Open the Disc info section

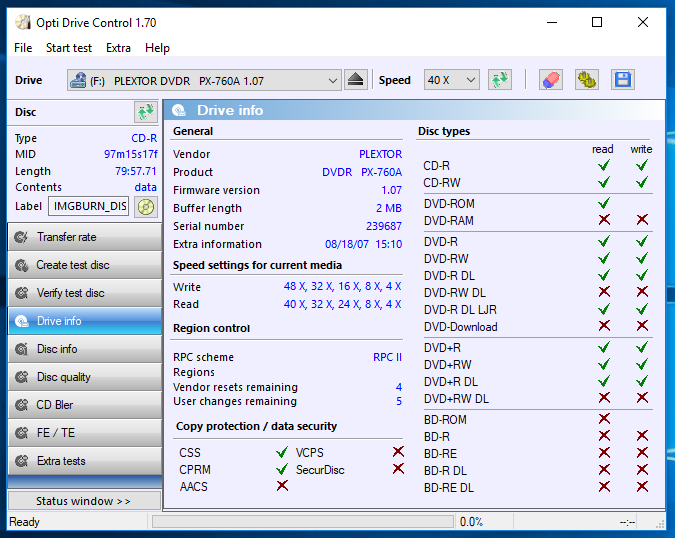pos(85,349)
